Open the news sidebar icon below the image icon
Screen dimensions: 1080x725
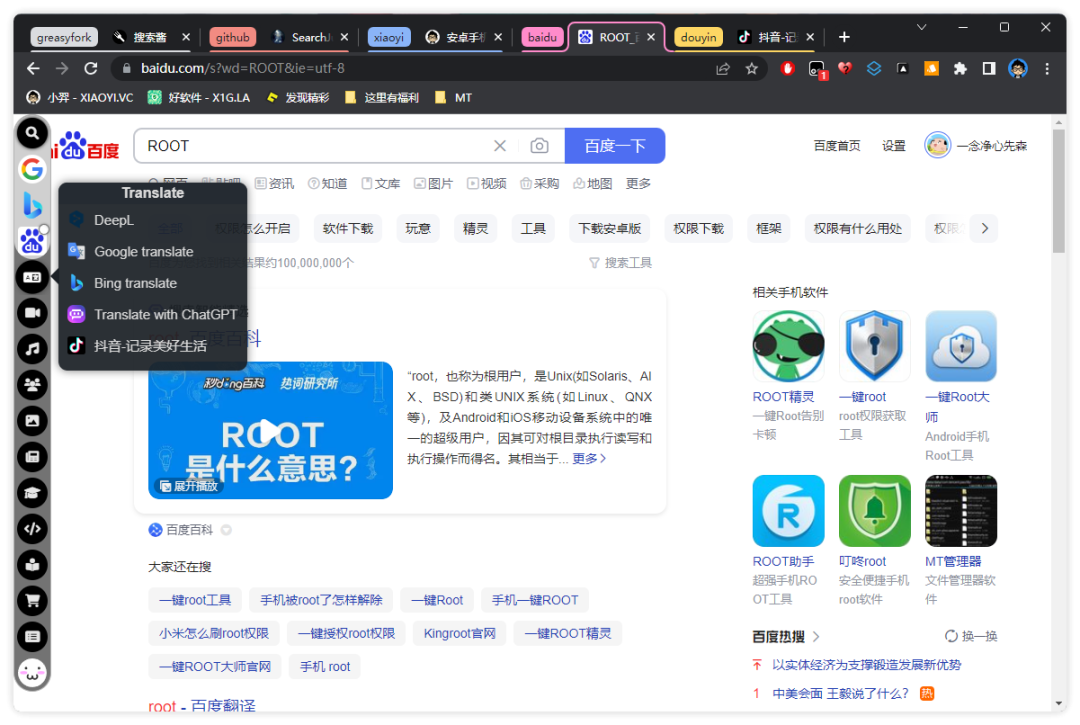pos(32,456)
